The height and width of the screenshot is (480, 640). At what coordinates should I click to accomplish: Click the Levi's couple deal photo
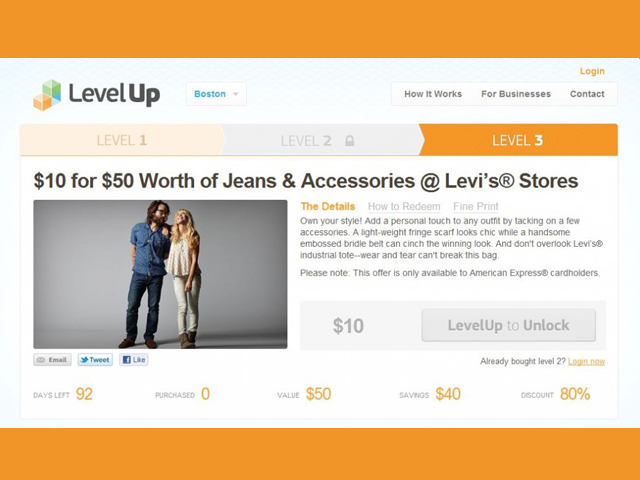160,274
